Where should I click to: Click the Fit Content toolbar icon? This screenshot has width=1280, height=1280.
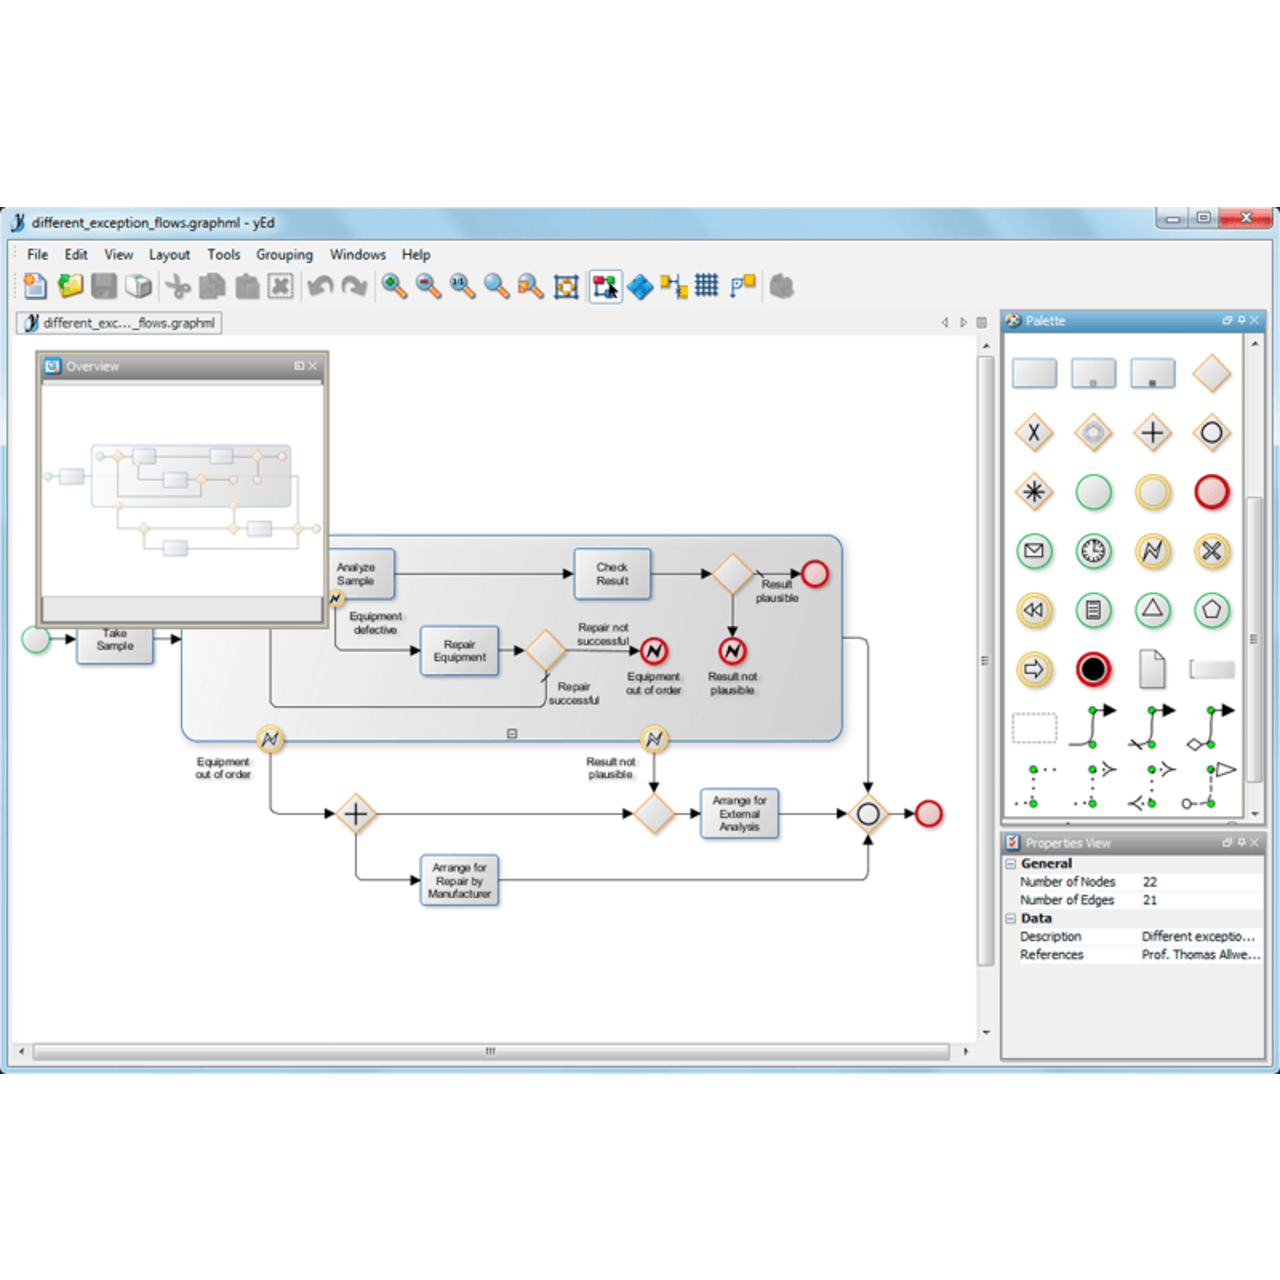[566, 288]
